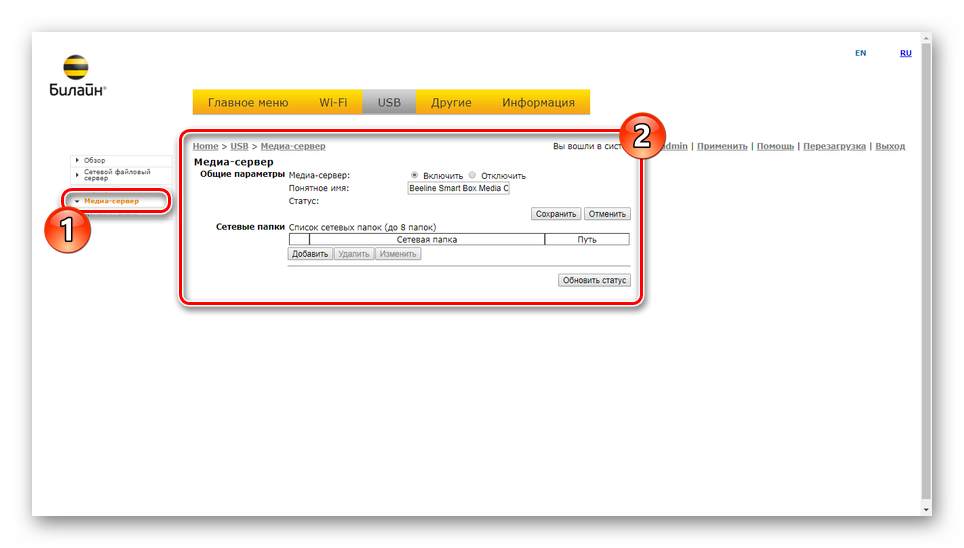The height and width of the screenshot is (548, 964).
Task: Open the USB tab
Action: pos(389,102)
